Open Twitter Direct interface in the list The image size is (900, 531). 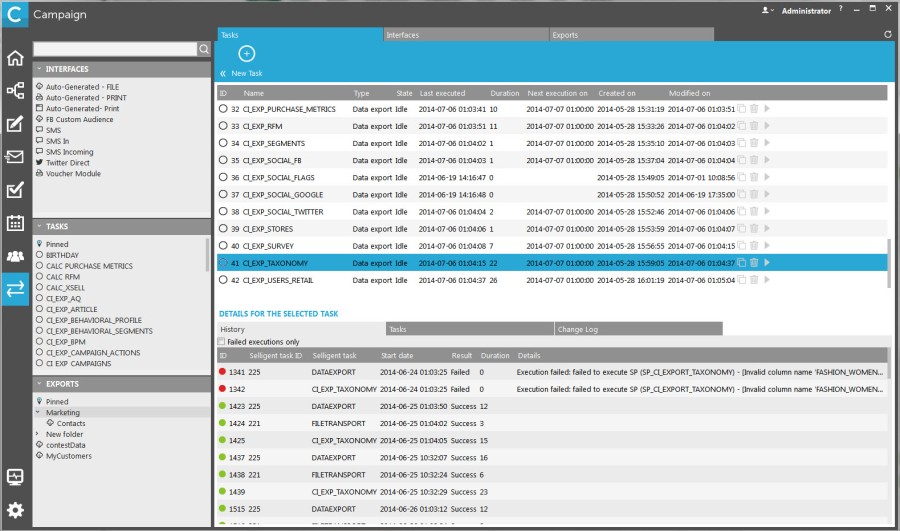(x=68, y=162)
